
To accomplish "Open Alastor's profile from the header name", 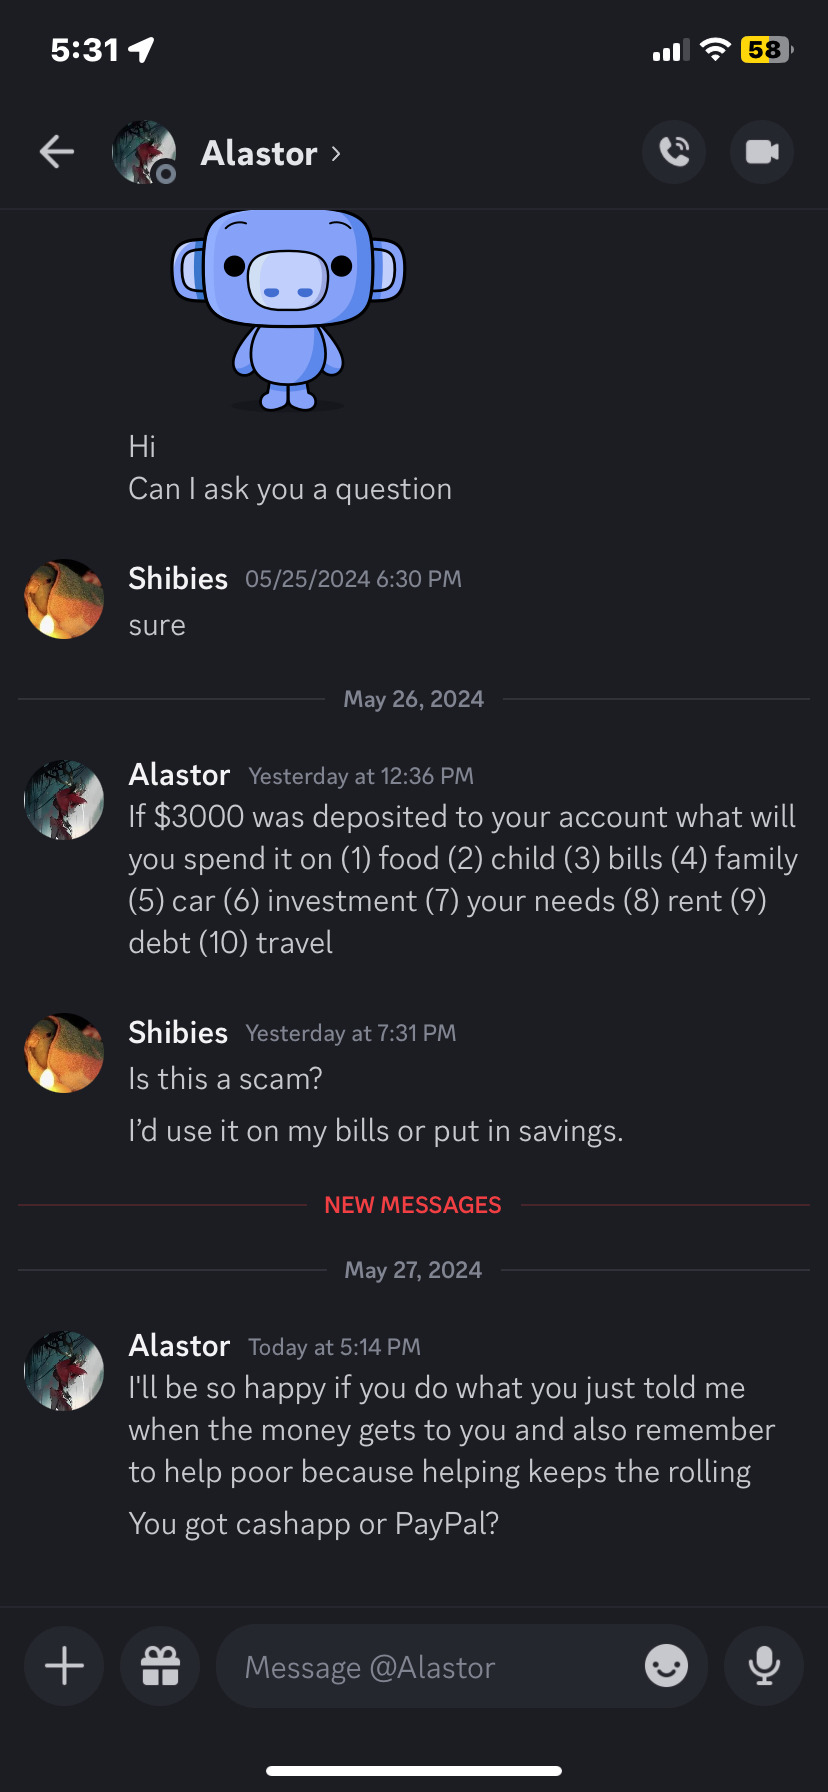I will point(259,153).
